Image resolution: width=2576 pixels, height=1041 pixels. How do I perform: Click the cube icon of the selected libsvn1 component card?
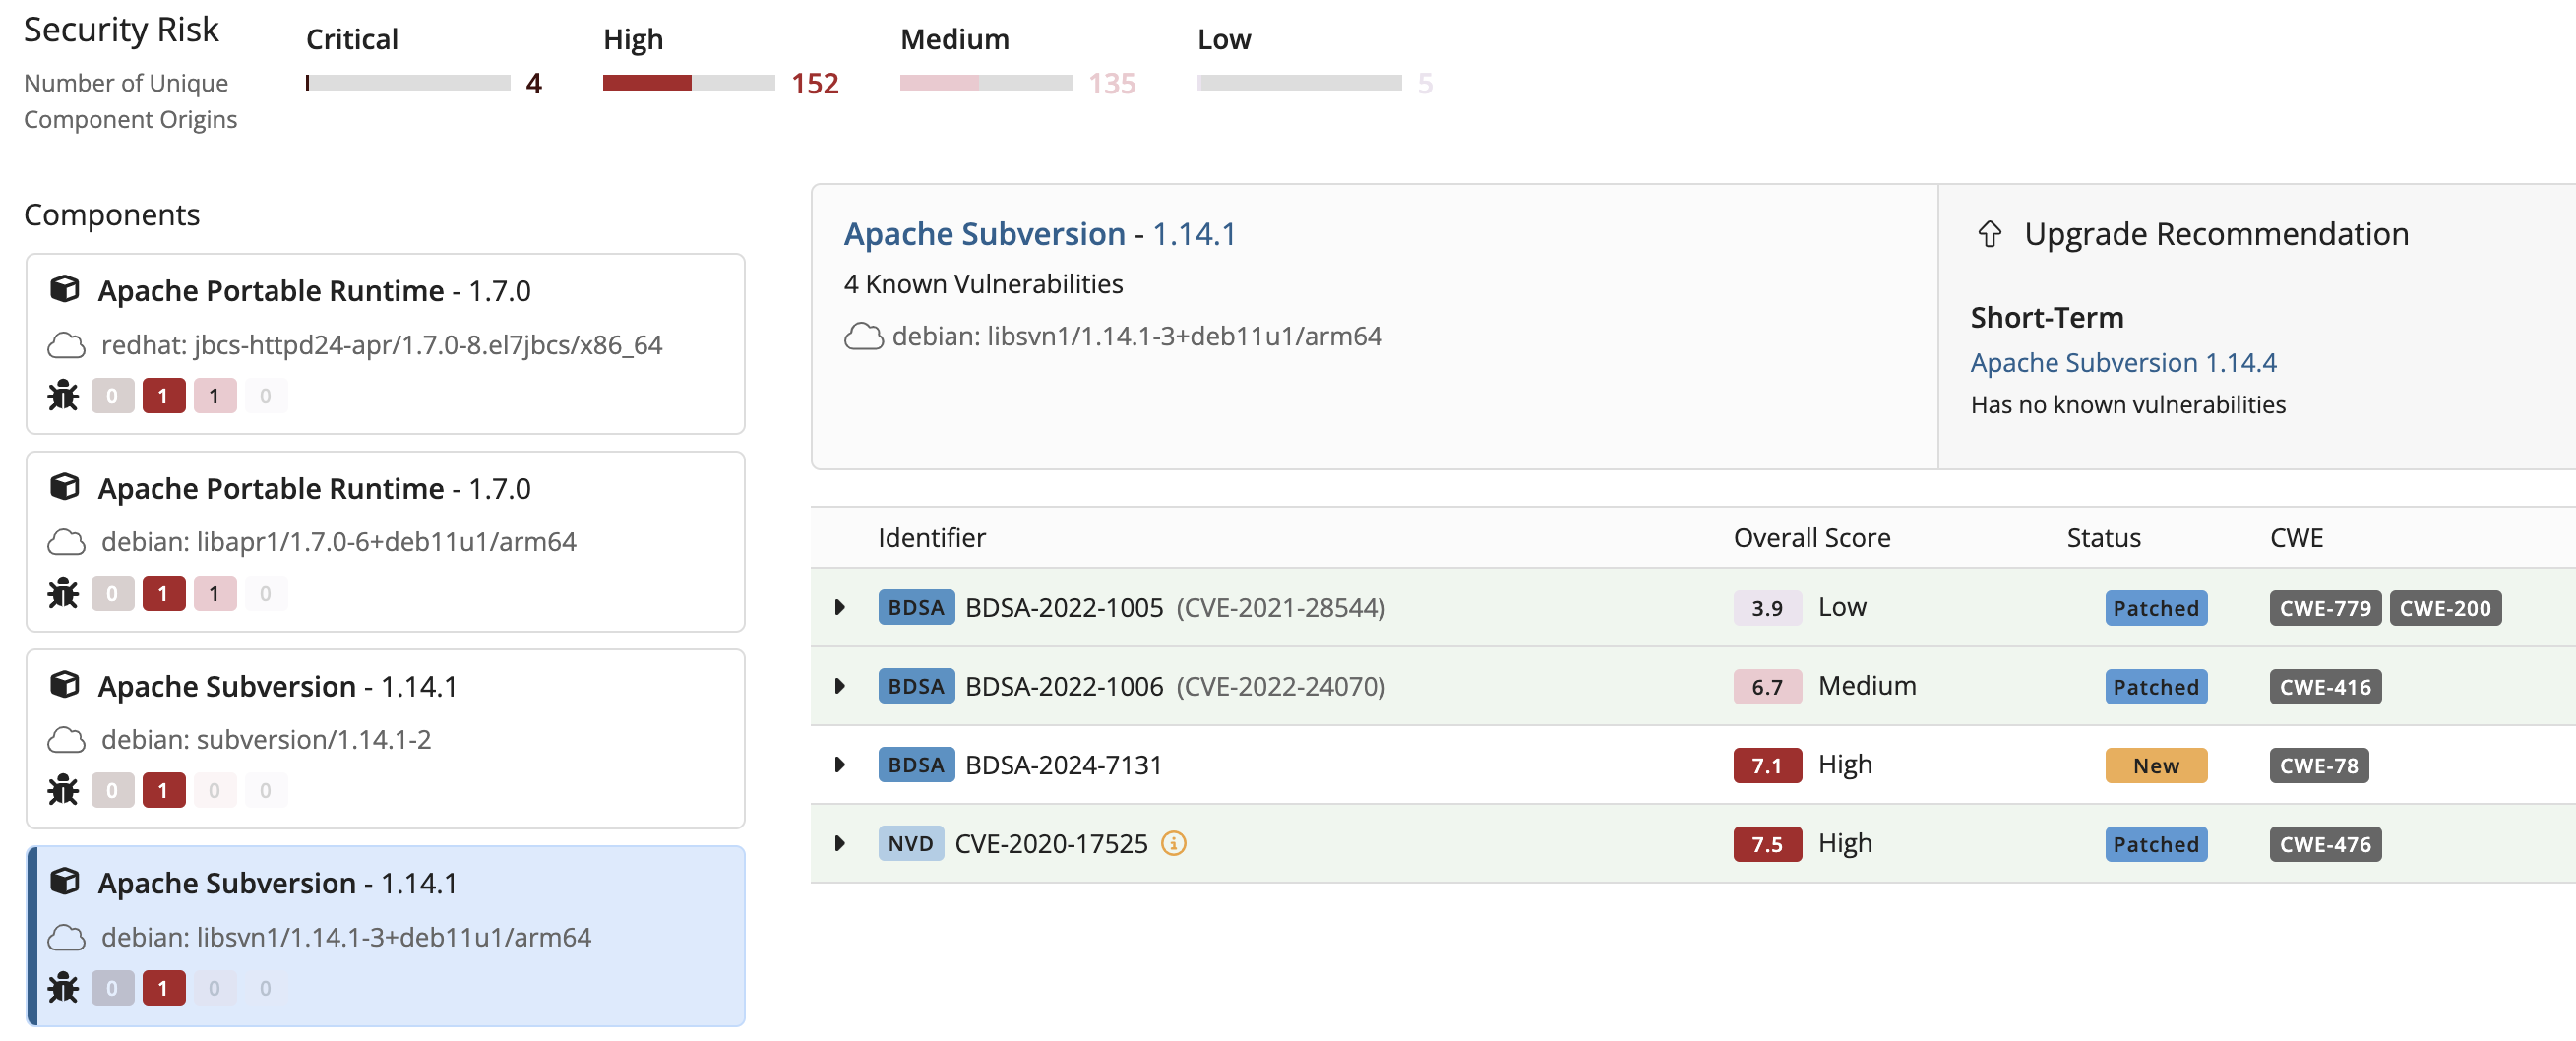(65, 882)
